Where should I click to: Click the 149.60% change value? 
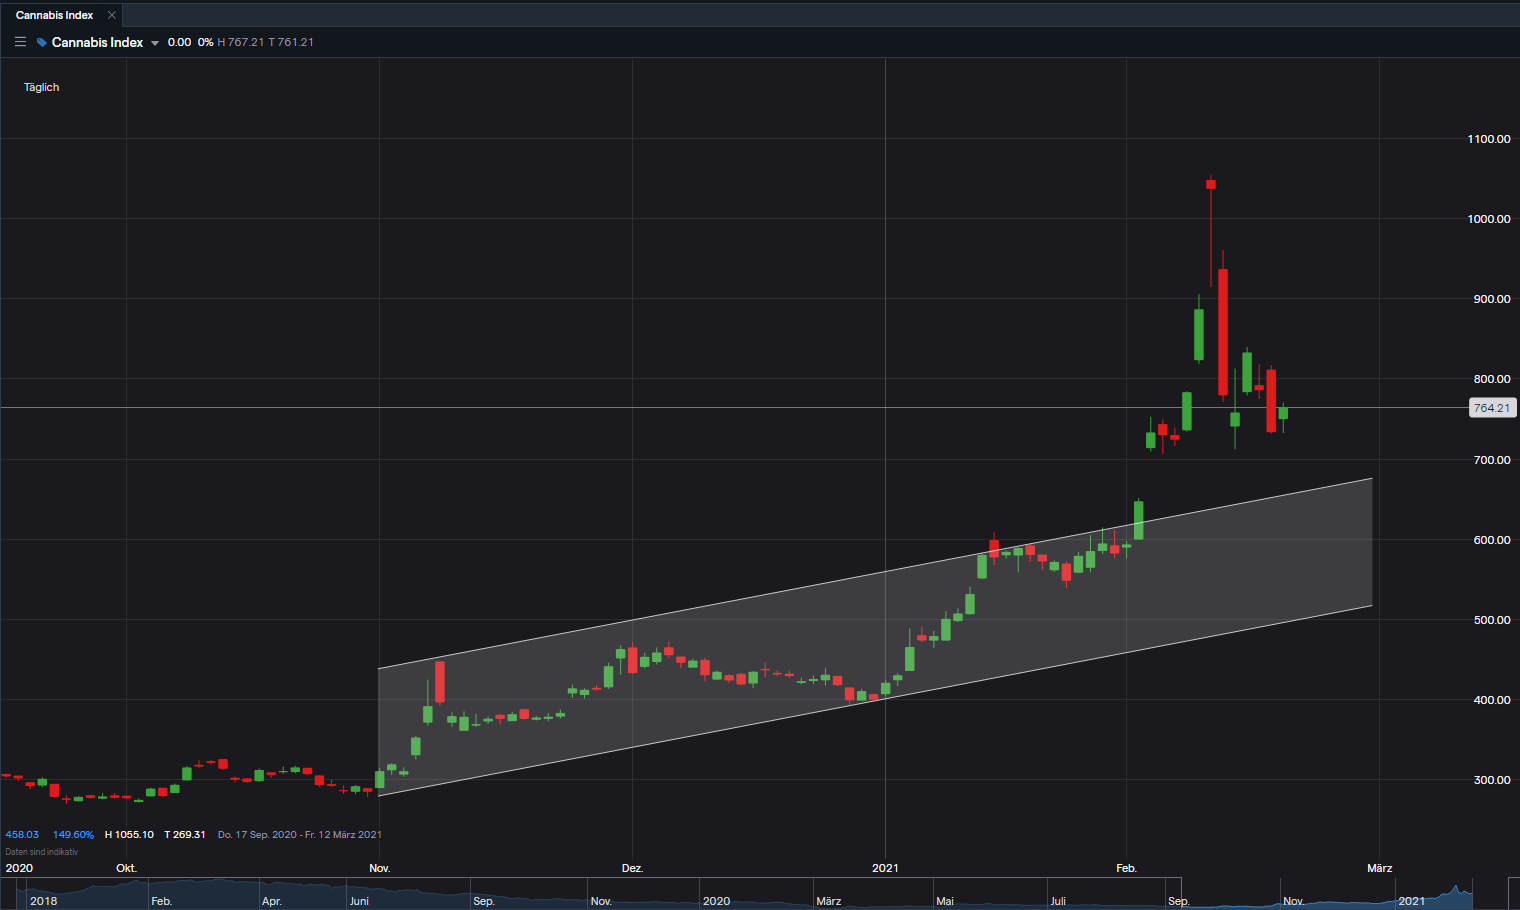(x=73, y=834)
